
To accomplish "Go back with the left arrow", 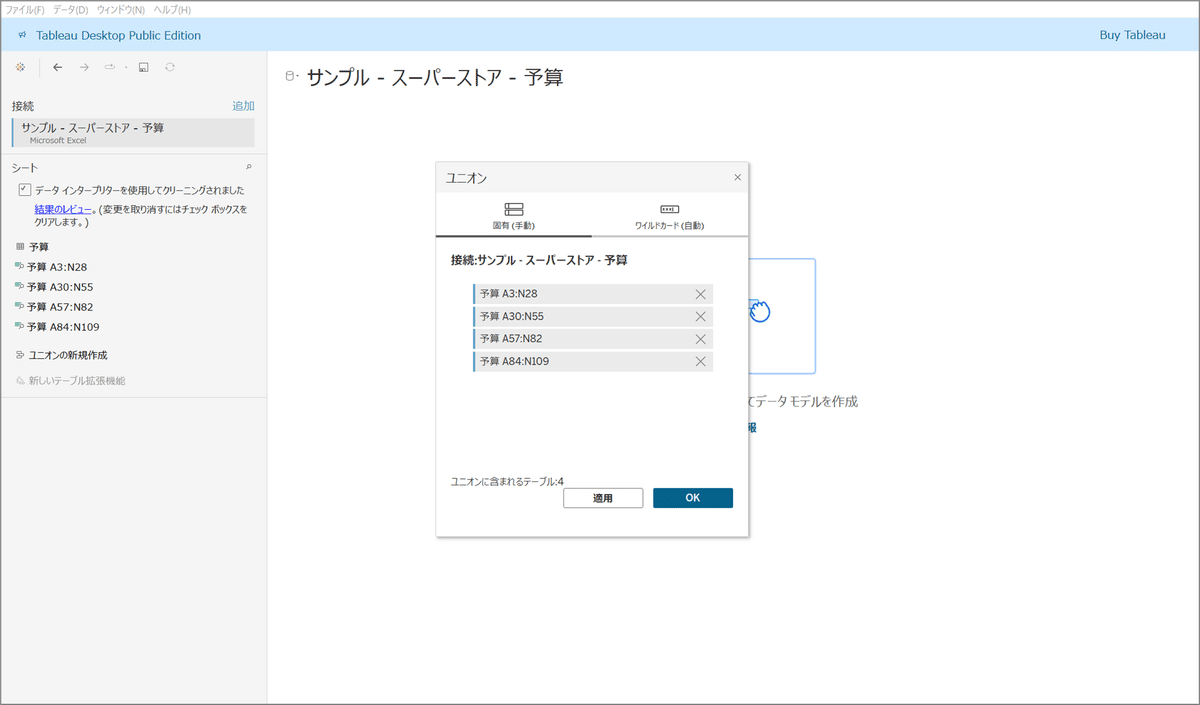I will point(57,67).
